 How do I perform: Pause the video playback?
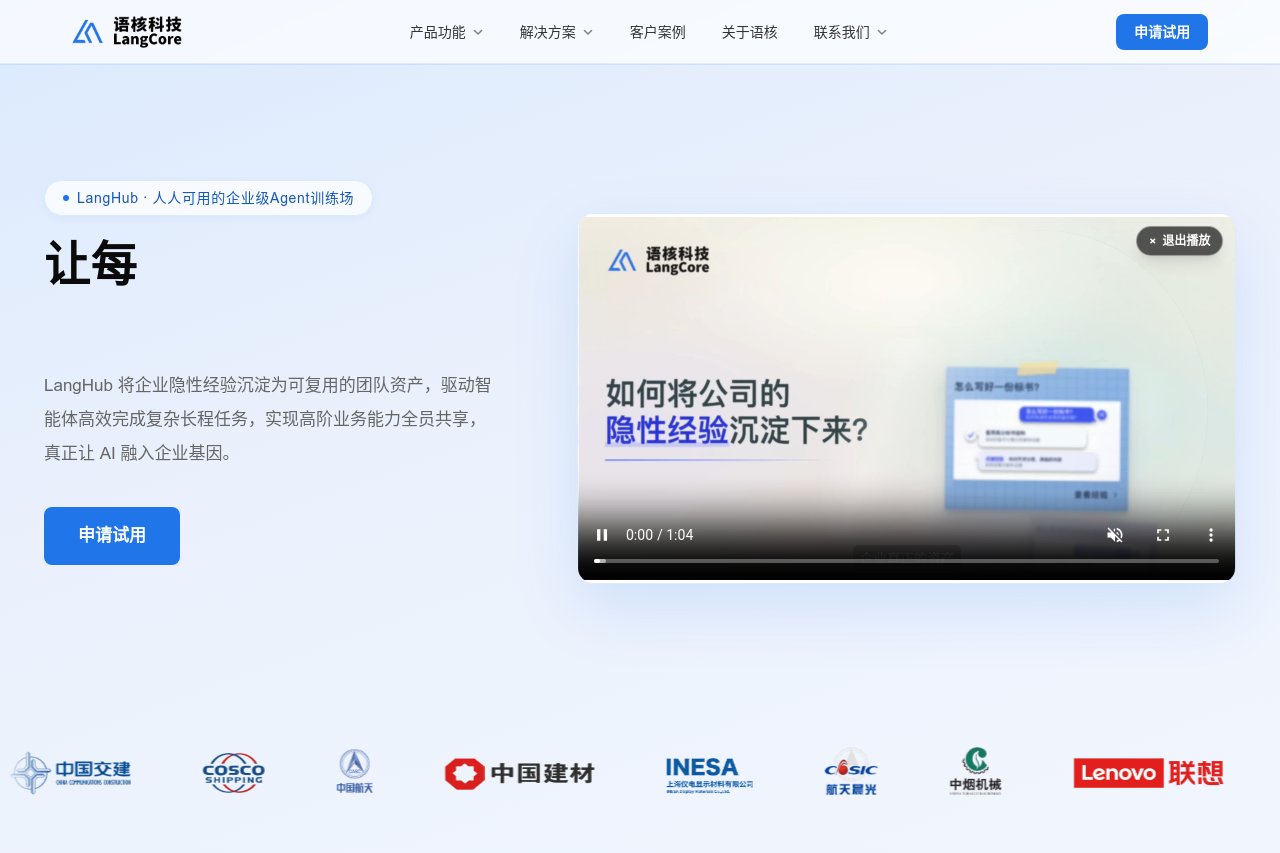pyautogui.click(x=602, y=535)
